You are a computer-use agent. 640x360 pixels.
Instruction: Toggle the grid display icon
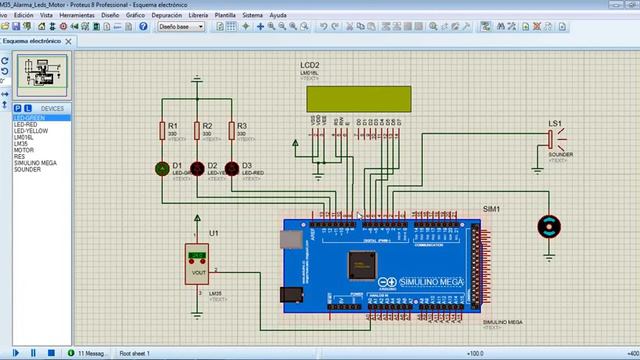point(231,27)
